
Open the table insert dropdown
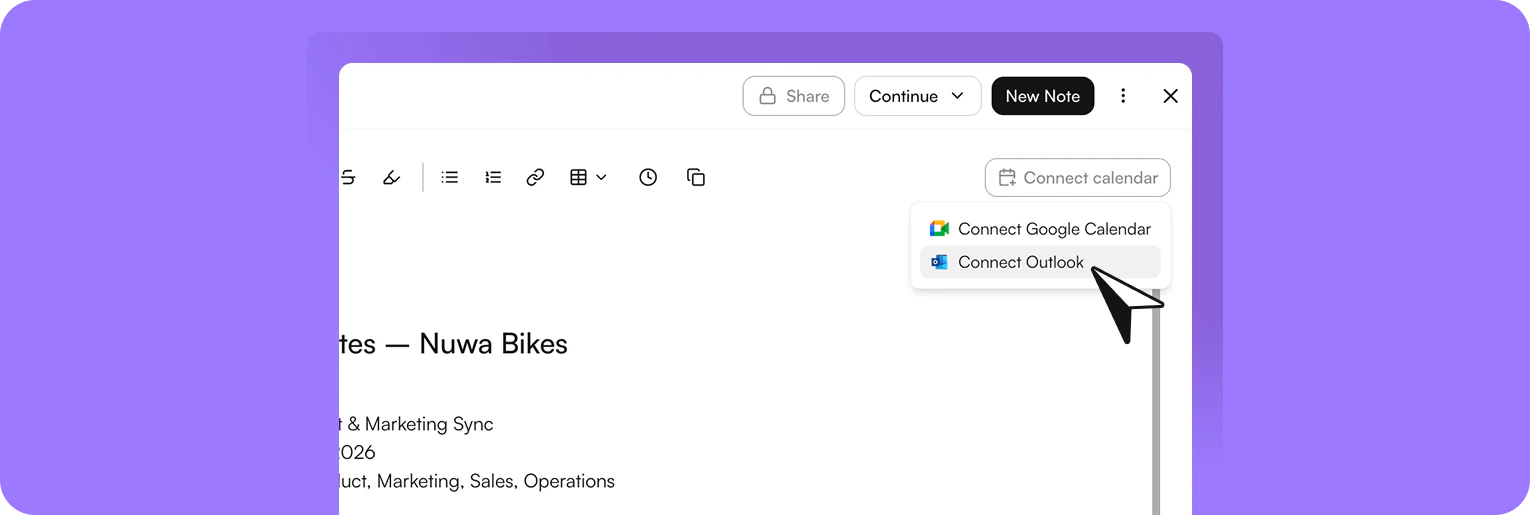tap(588, 177)
